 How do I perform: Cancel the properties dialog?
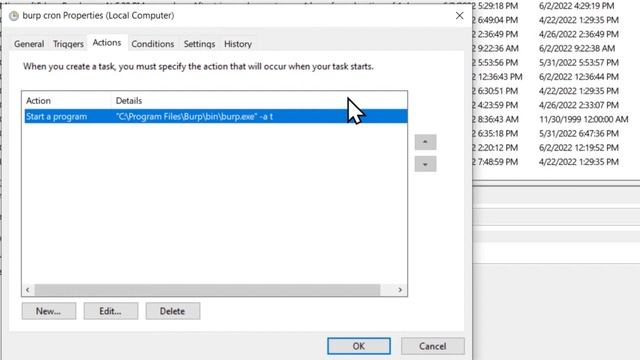pos(433,346)
